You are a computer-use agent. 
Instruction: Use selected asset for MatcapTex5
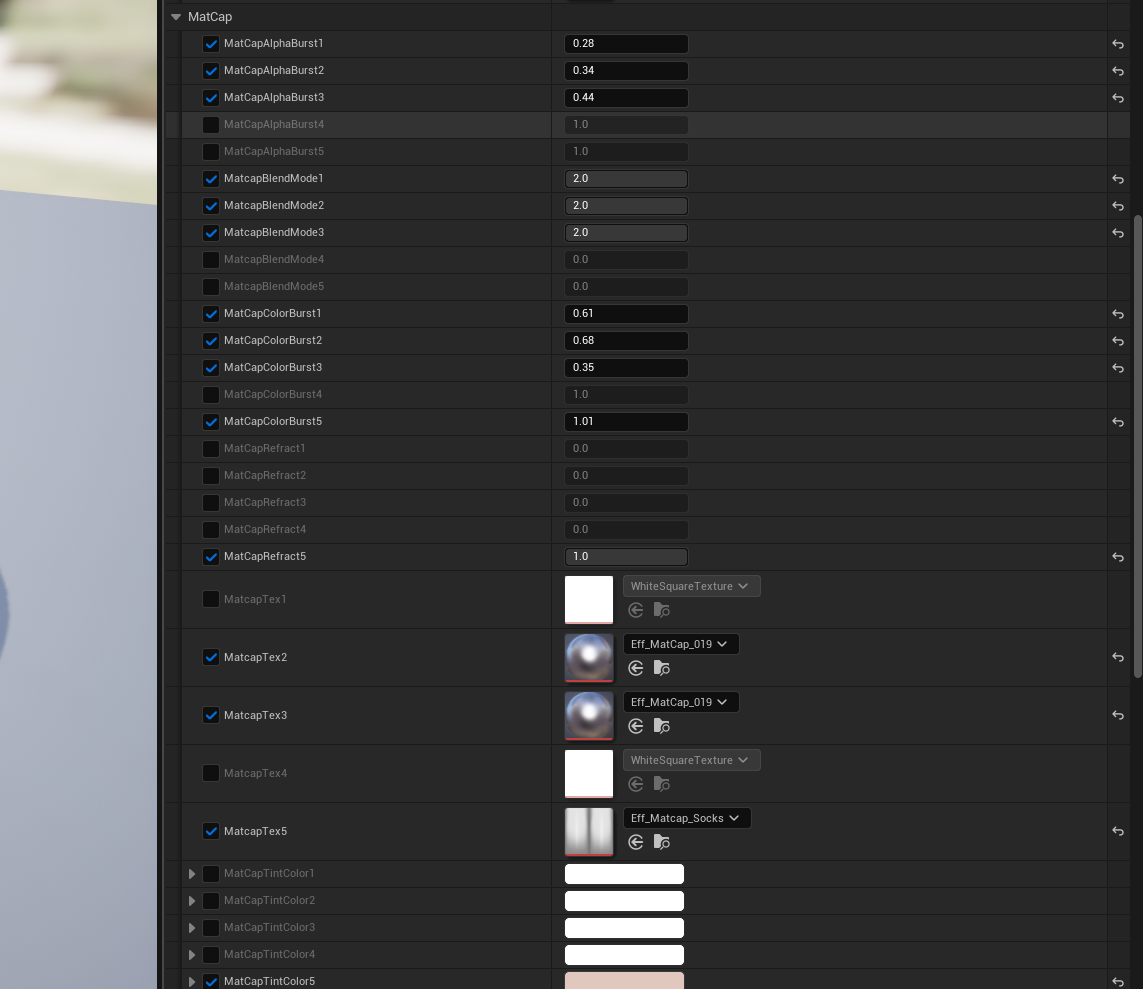tap(635, 842)
